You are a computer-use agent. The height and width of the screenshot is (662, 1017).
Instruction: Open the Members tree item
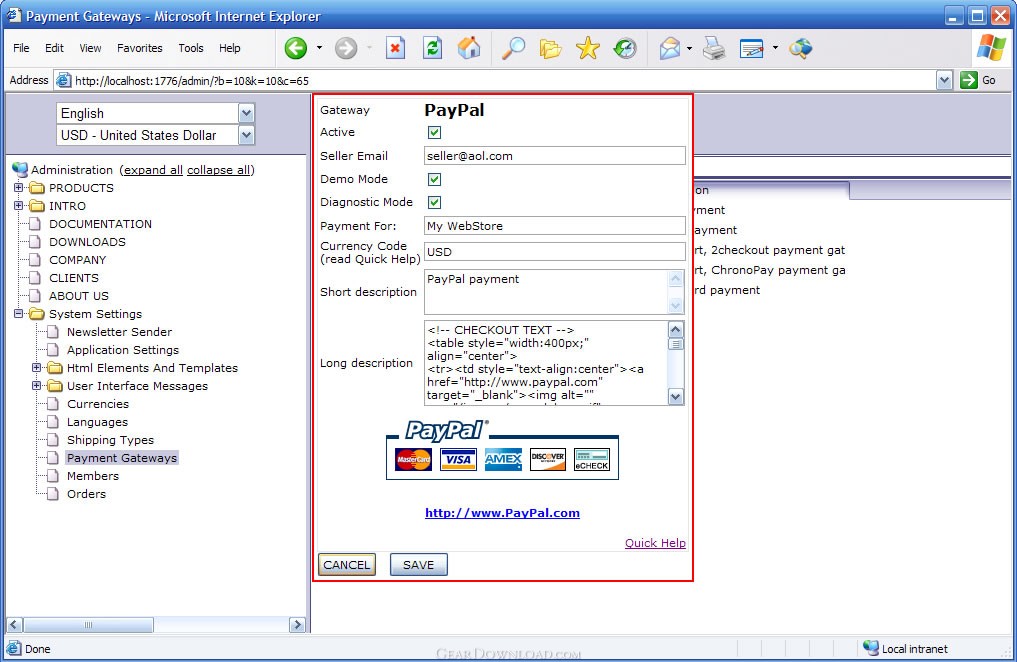pyautogui.click(x=93, y=476)
